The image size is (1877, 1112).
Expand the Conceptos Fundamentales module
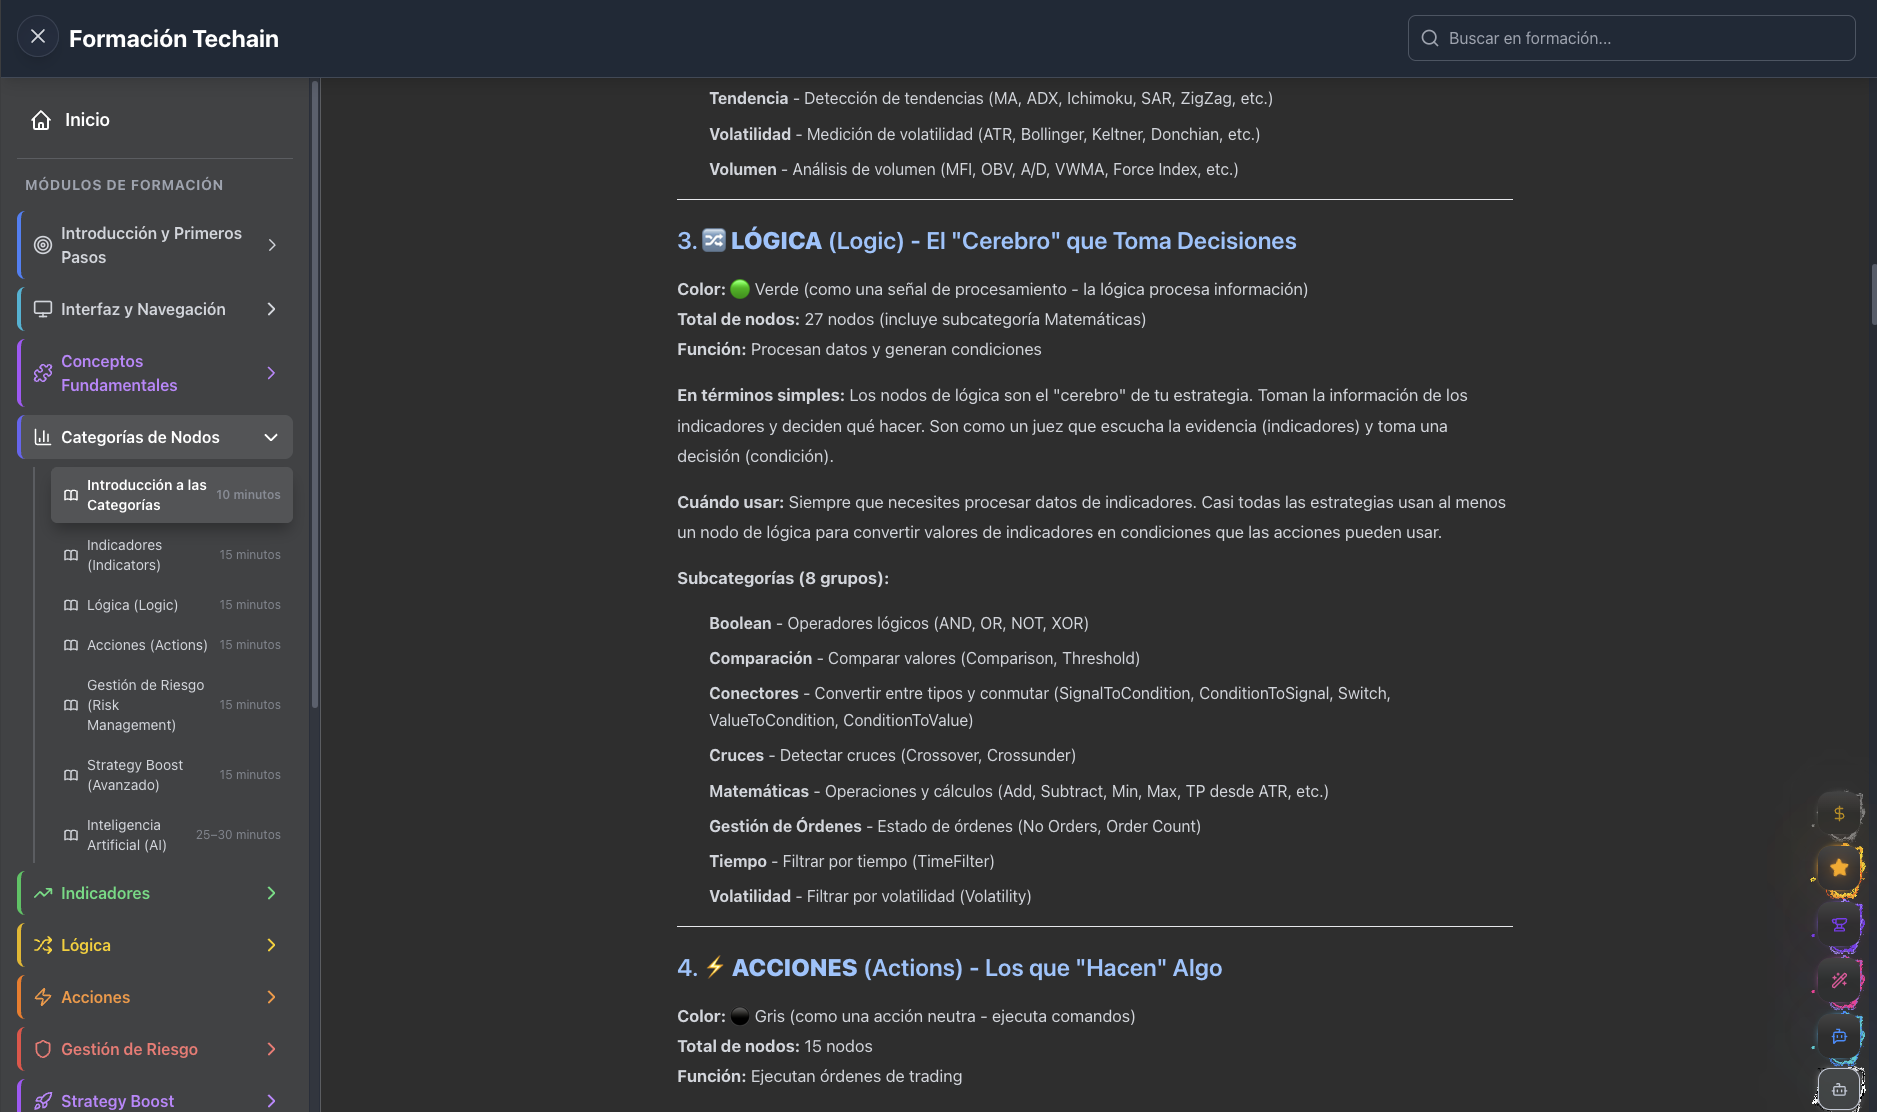(271, 373)
